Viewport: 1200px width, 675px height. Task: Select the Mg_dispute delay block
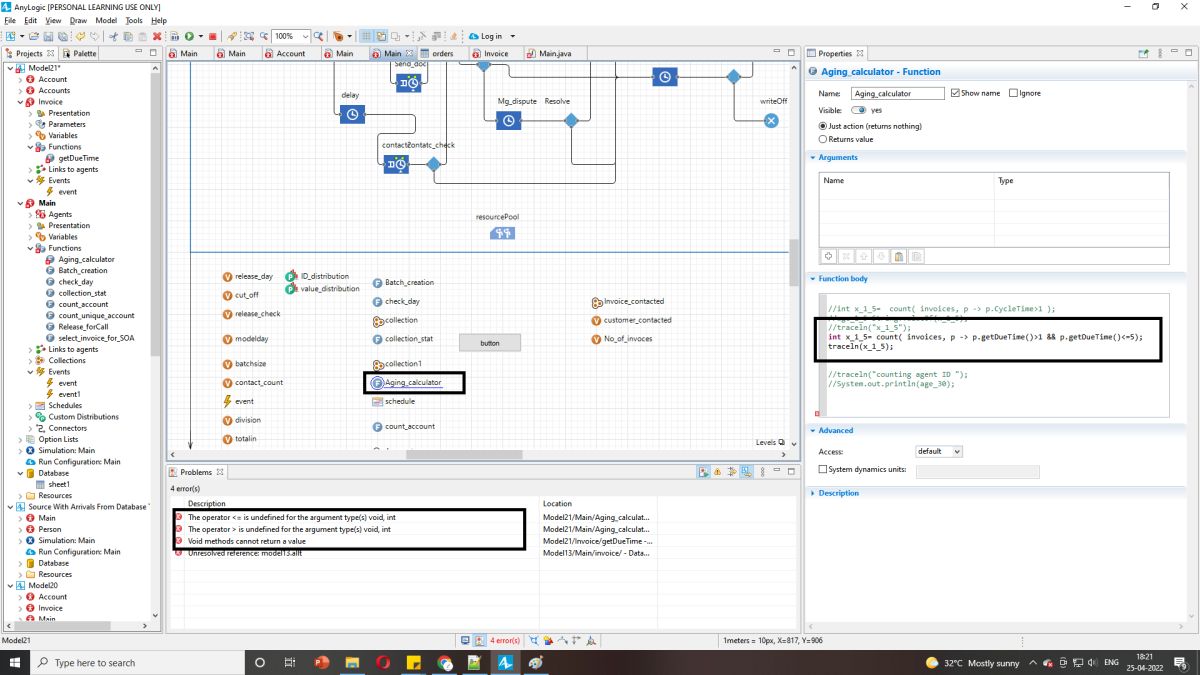pyautogui.click(x=508, y=120)
